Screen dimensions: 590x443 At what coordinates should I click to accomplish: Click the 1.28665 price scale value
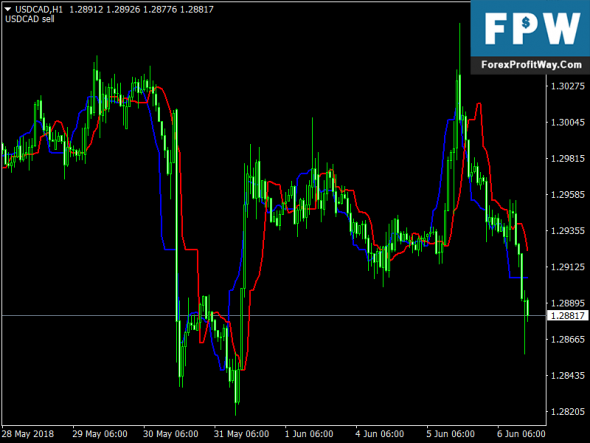tap(568, 339)
